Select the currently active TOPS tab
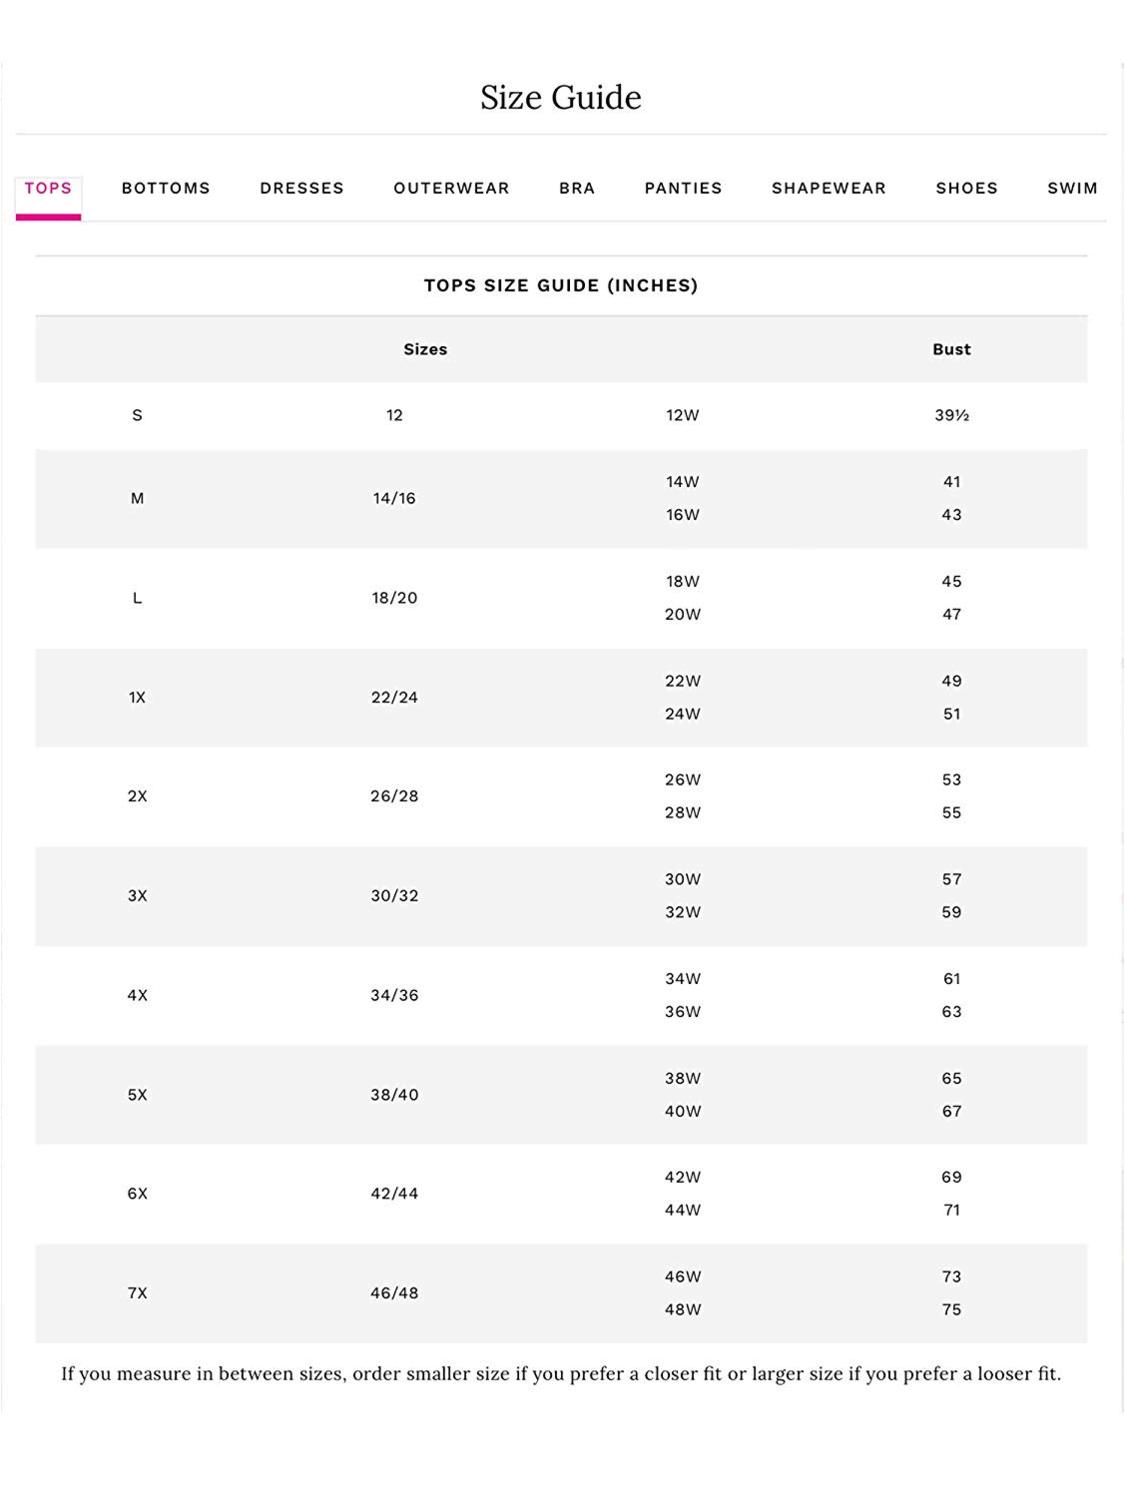 (x=47, y=188)
